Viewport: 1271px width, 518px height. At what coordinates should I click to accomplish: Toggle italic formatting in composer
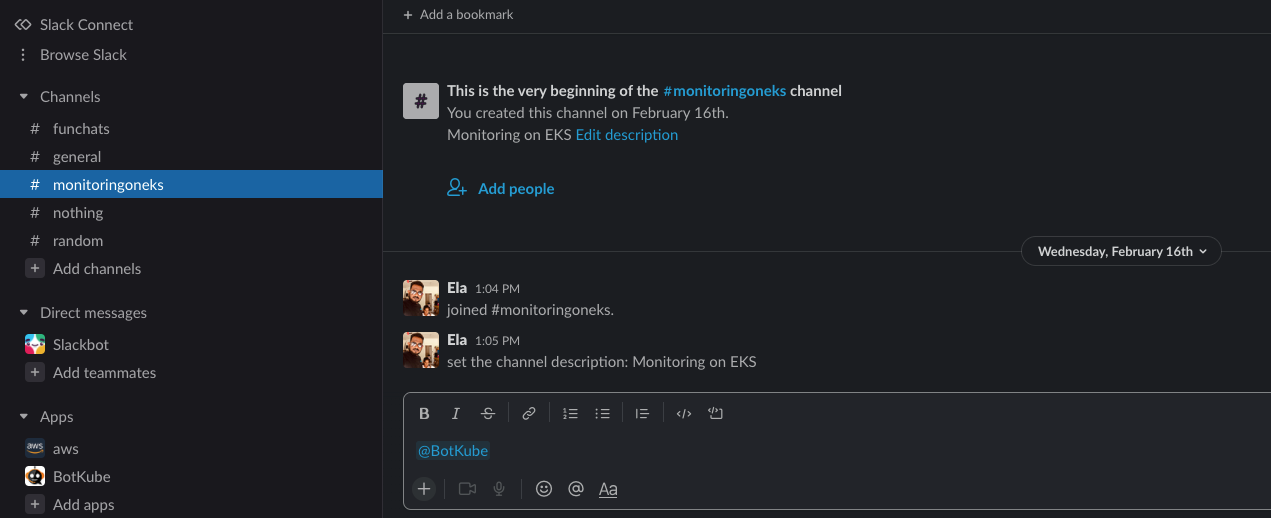[456, 413]
